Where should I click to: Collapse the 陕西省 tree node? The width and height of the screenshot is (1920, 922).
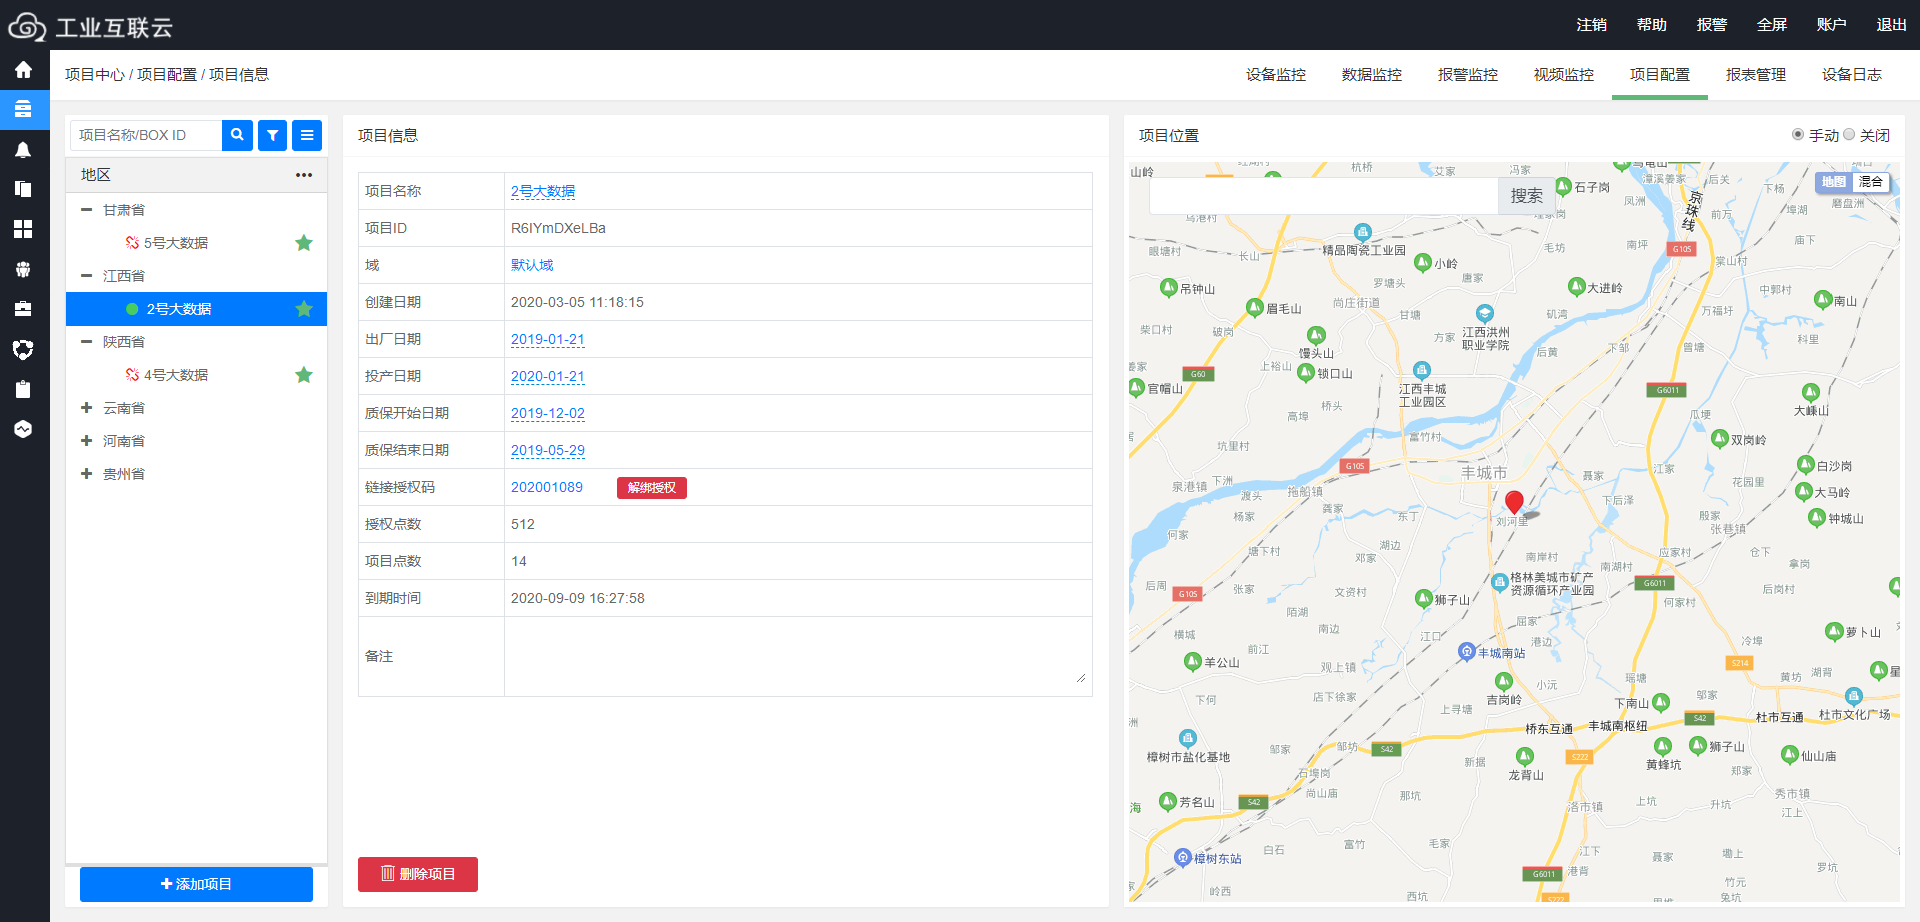click(x=86, y=342)
